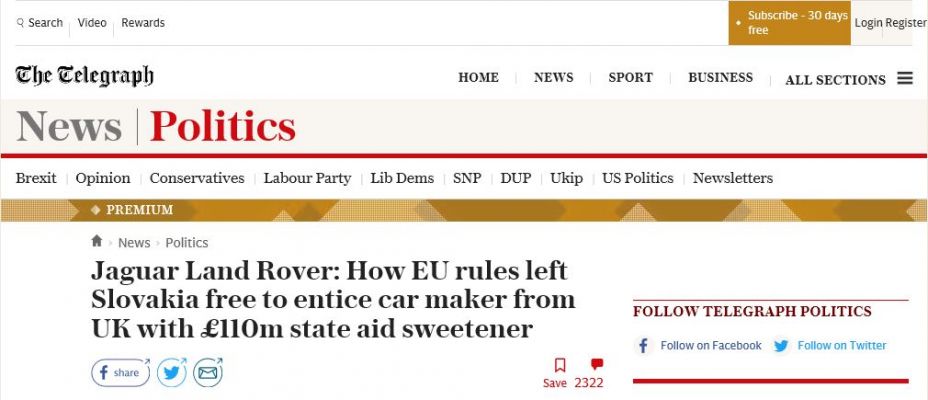Click the search magnifier icon
Viewport: 928px width, 400px height.
pos(20,23)
